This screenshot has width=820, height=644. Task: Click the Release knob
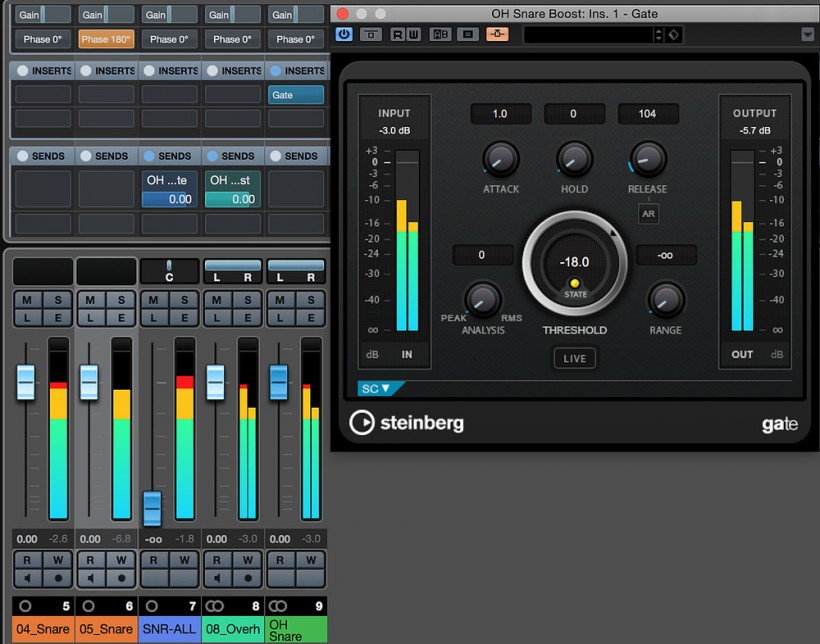coord(648,159)
